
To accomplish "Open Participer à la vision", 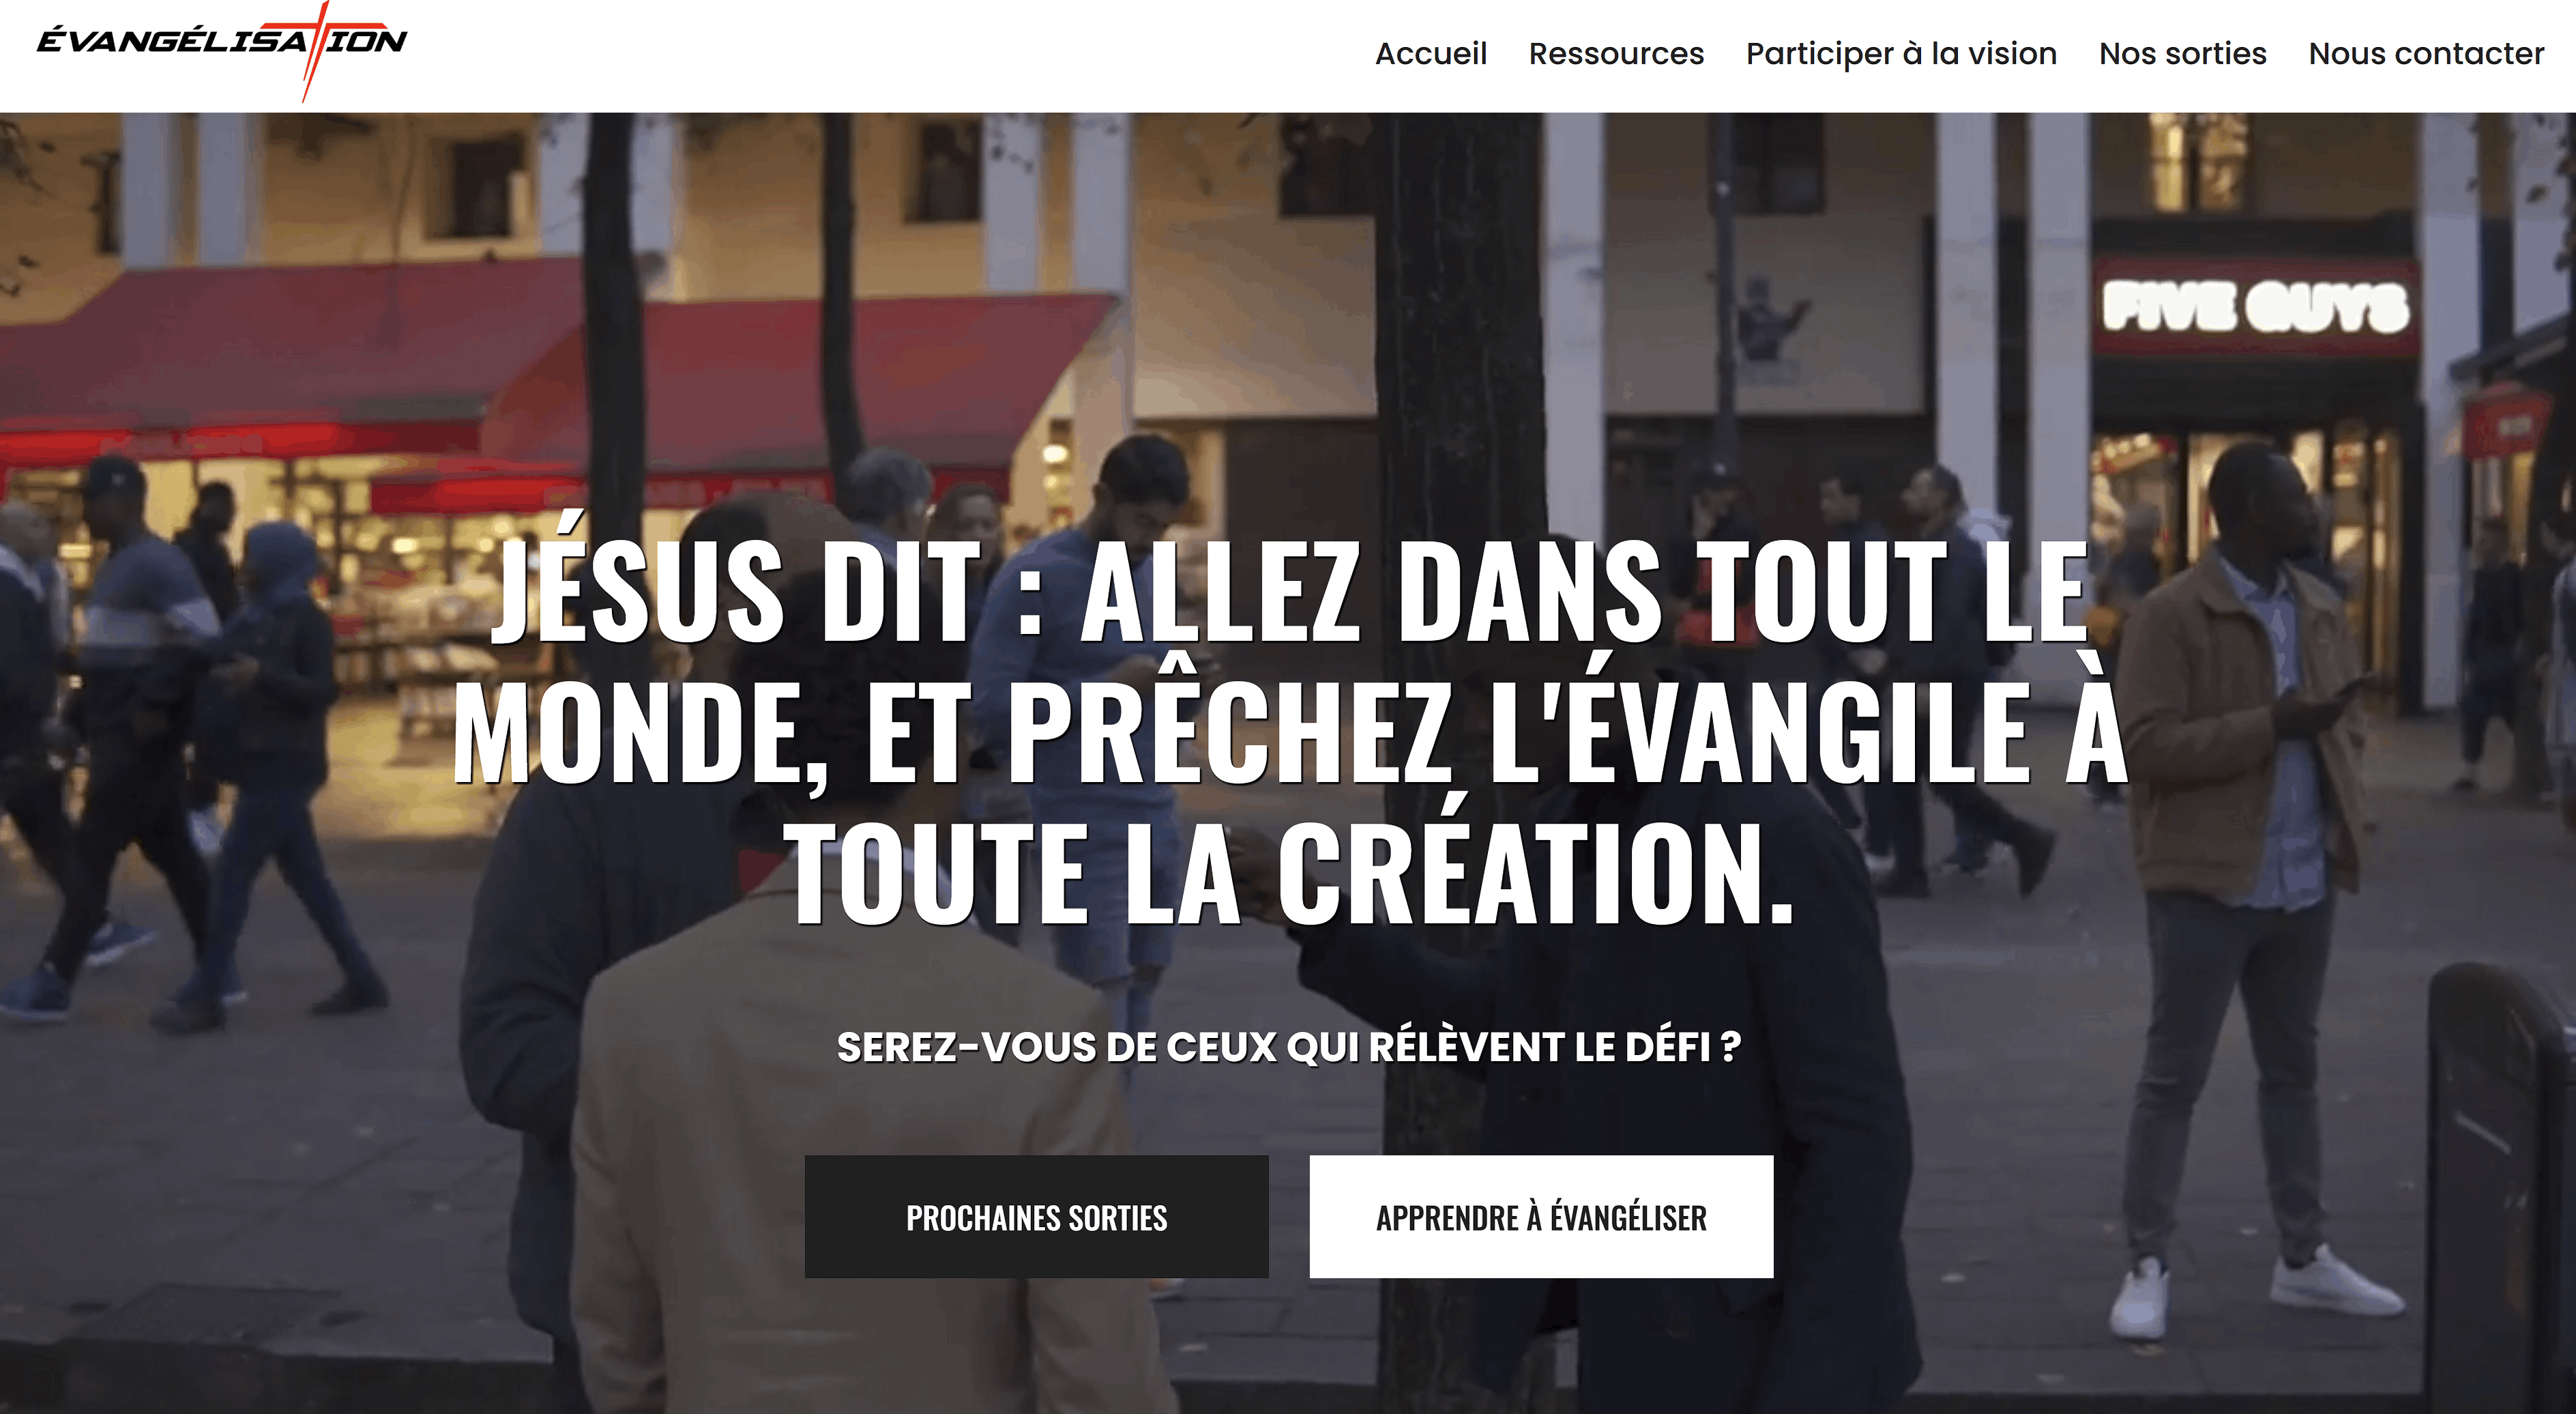I will click(1901, 54).
